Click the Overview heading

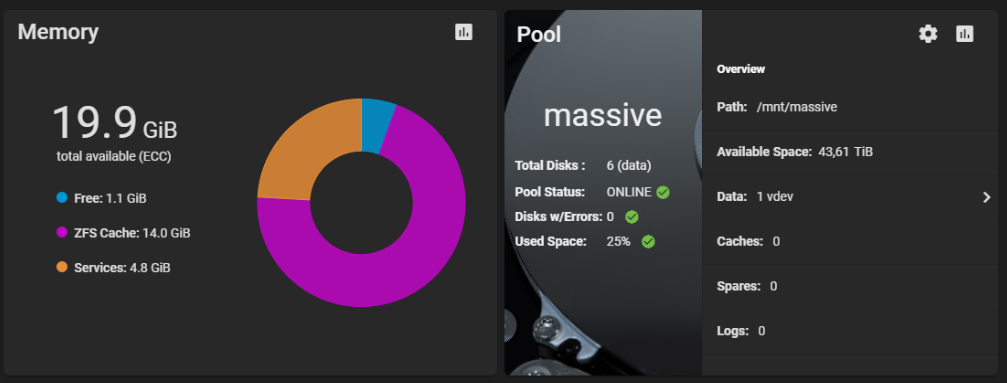pos(740,69)
